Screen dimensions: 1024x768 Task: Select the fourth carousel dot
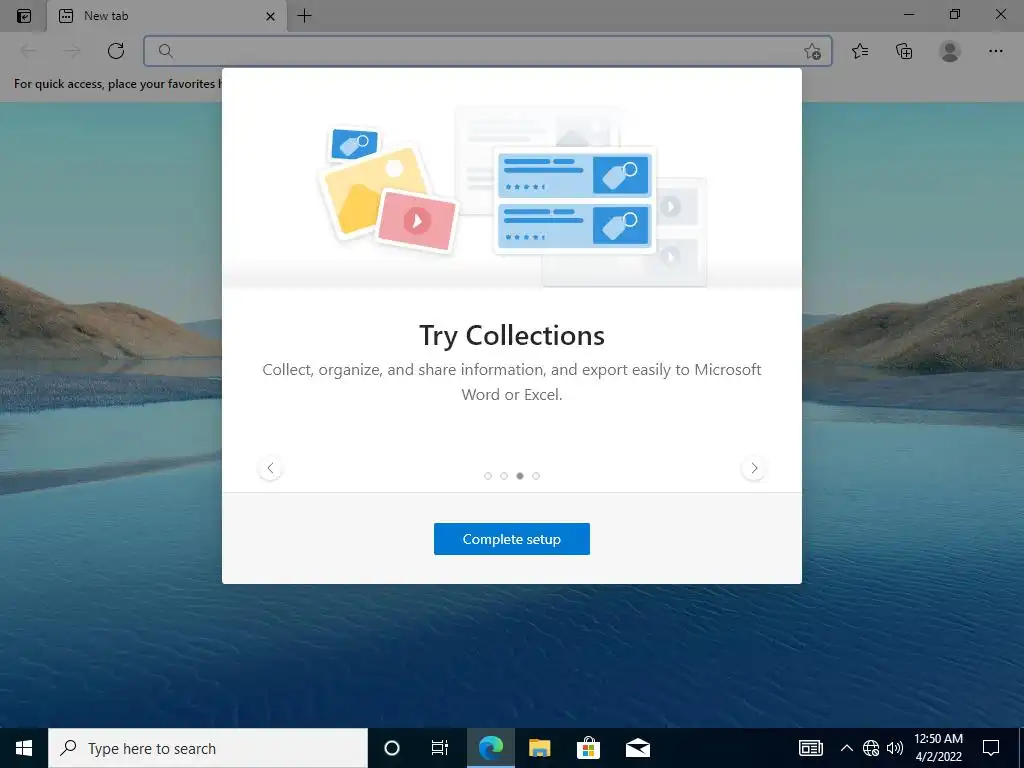tap(536, 476)
